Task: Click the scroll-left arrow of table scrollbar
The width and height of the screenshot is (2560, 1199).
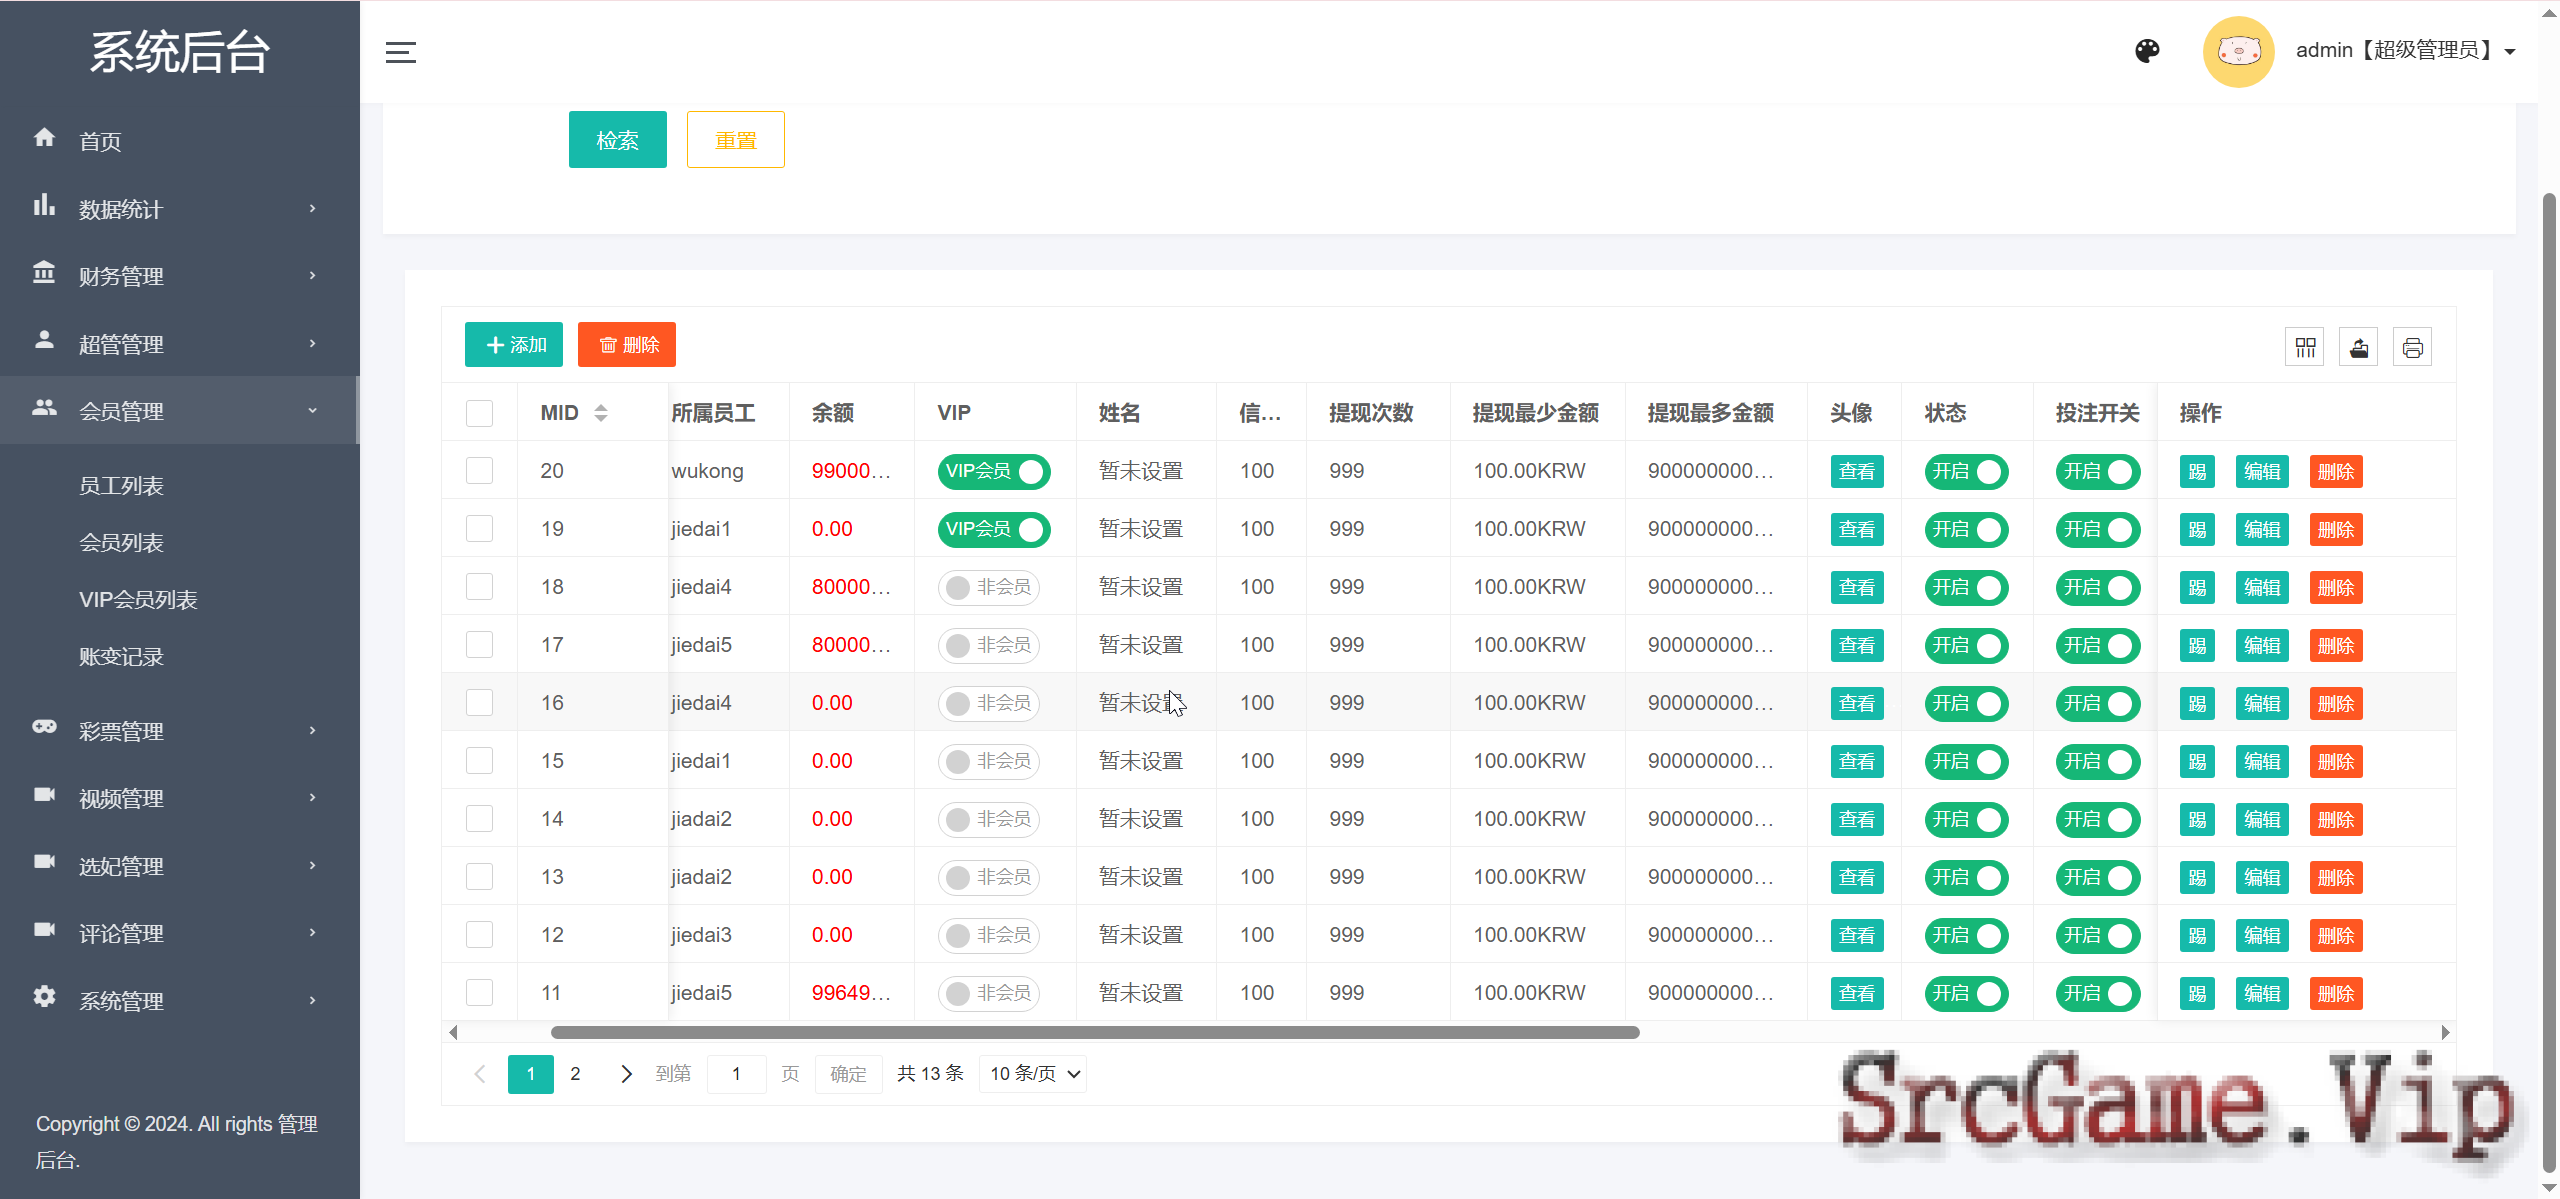Action: tap(453, 1032)
